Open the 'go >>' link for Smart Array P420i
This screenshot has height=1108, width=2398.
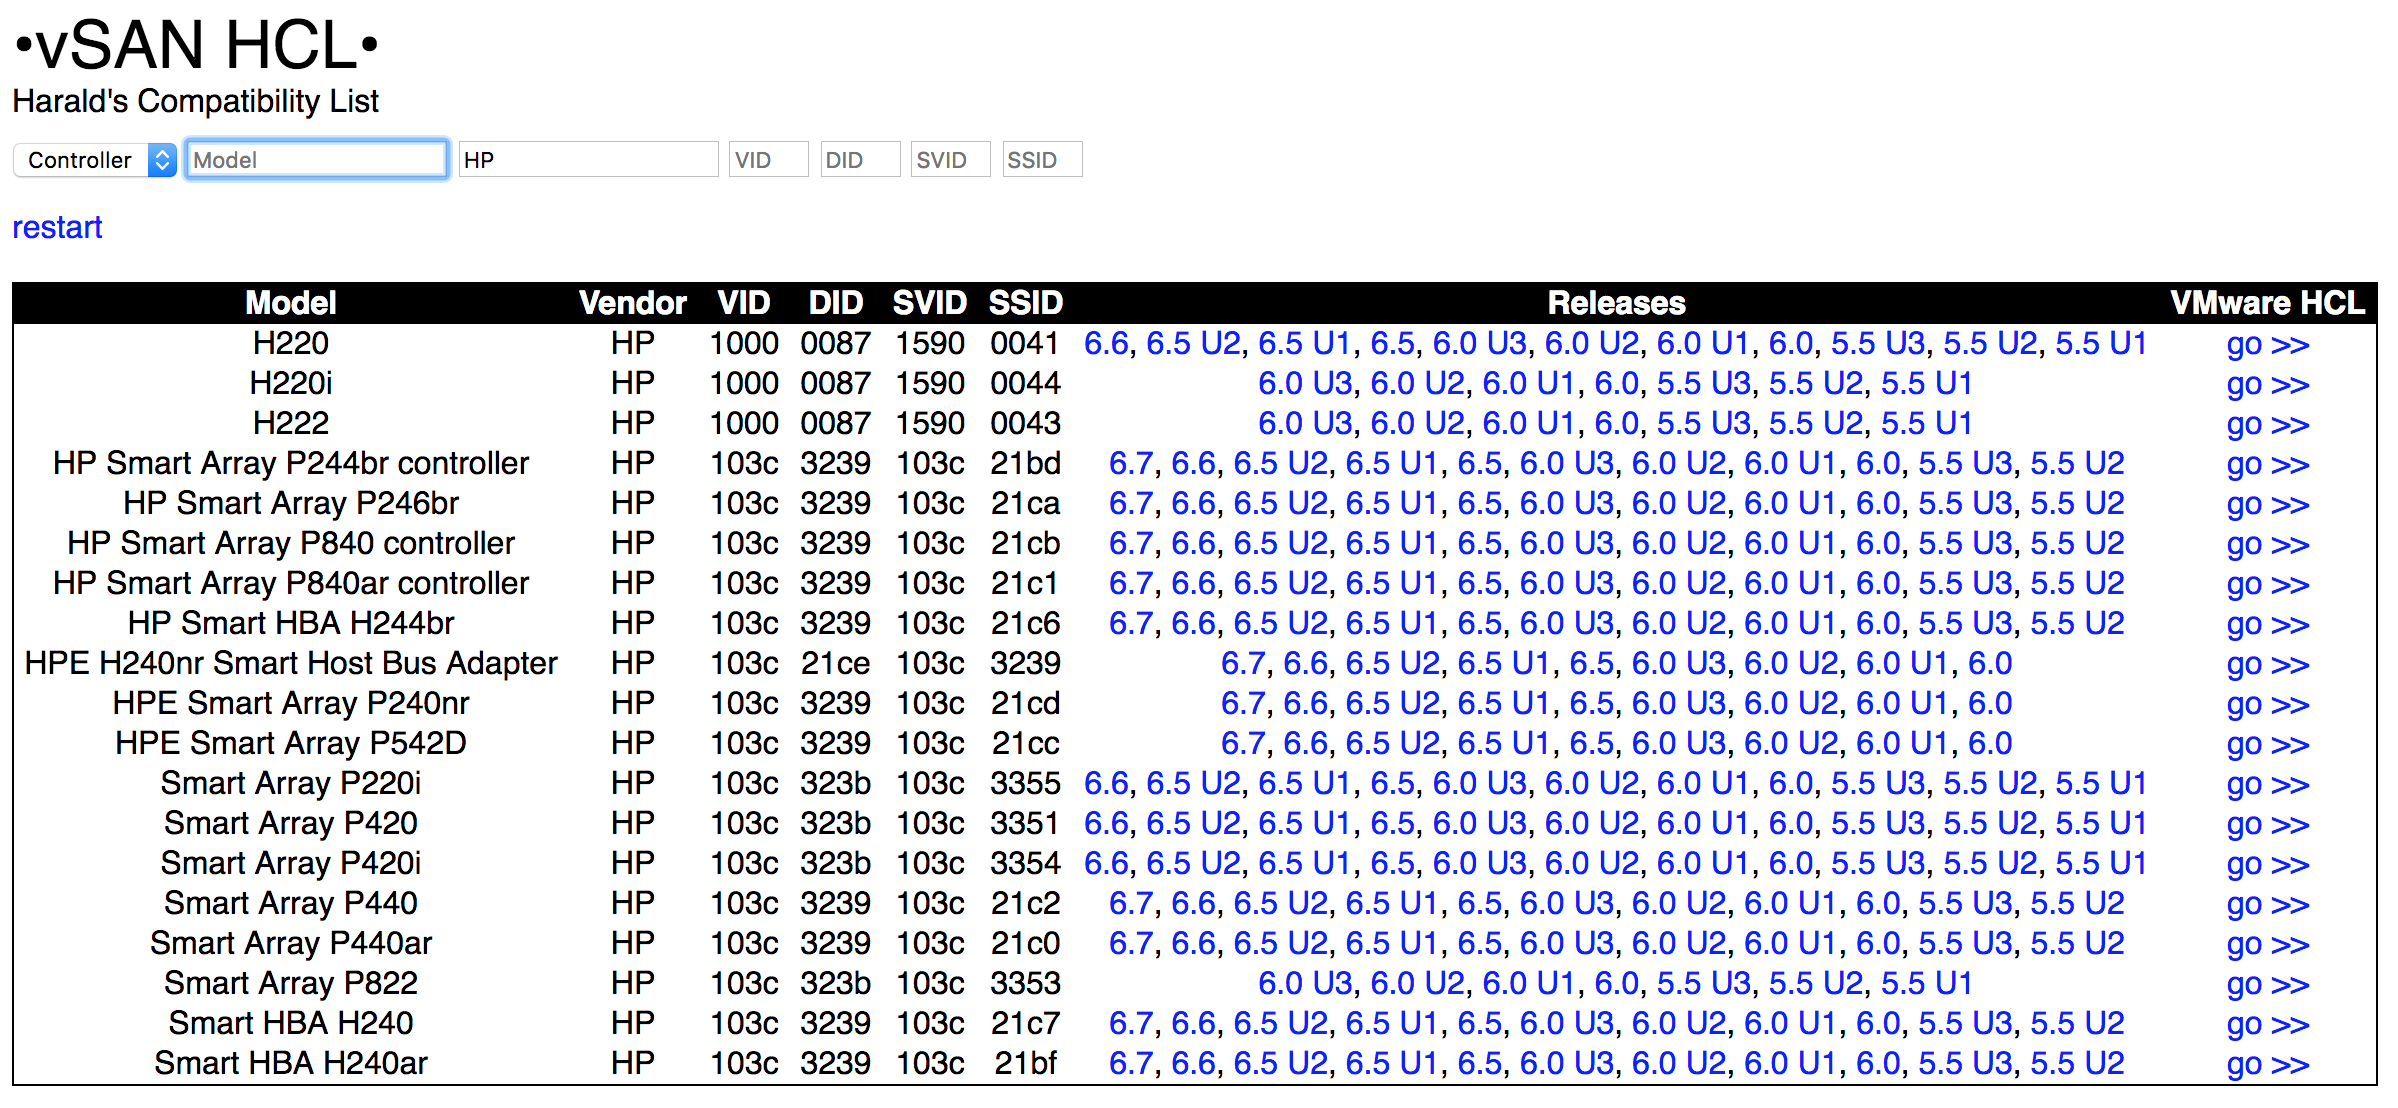pyautogui.click(x=2267, y=864)
